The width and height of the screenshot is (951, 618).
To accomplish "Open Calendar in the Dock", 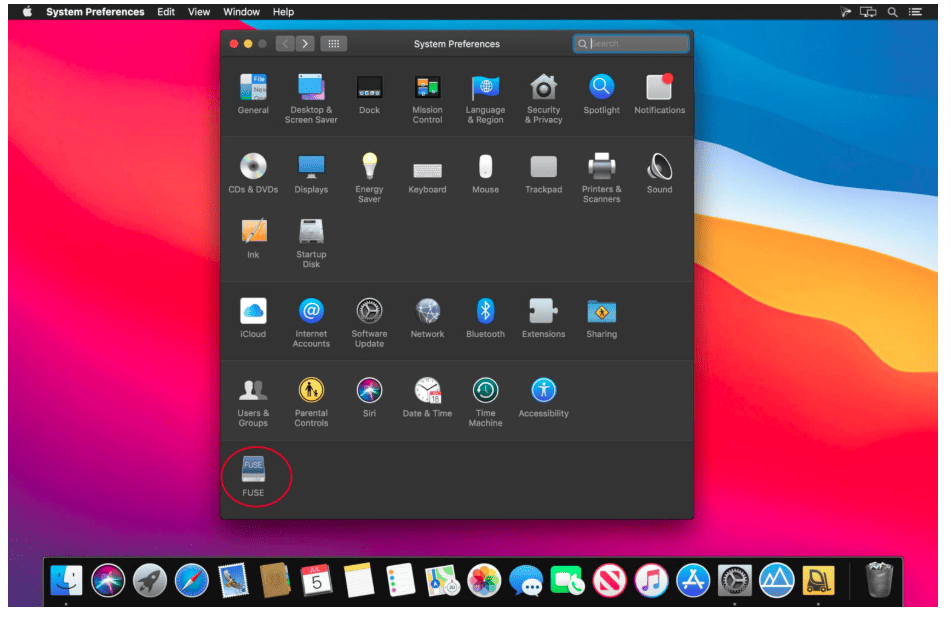I will [316, 580].
